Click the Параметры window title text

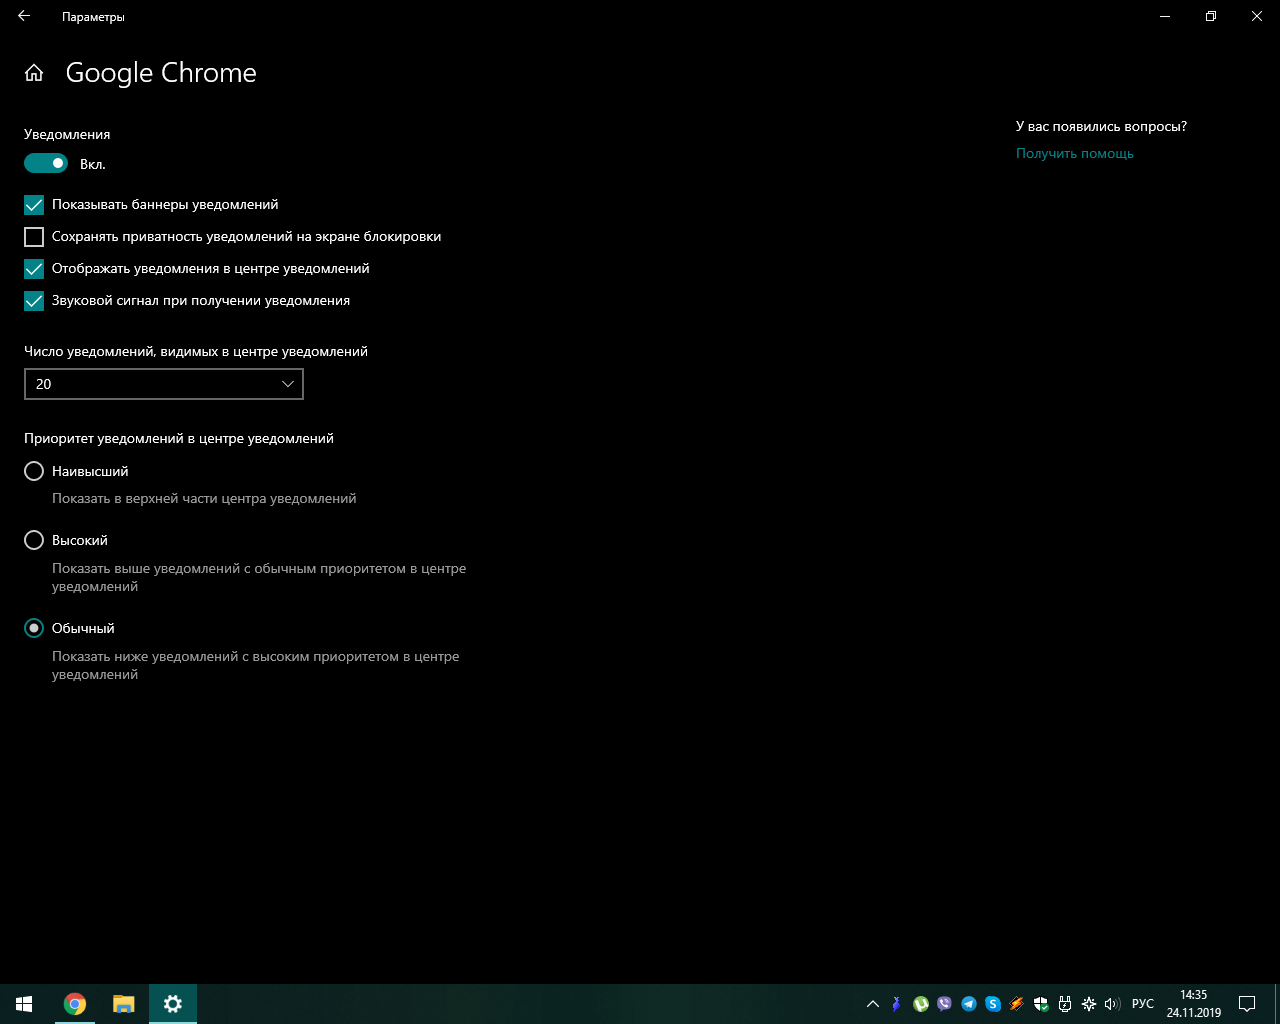pyautogui.click(x=93, y=17)
